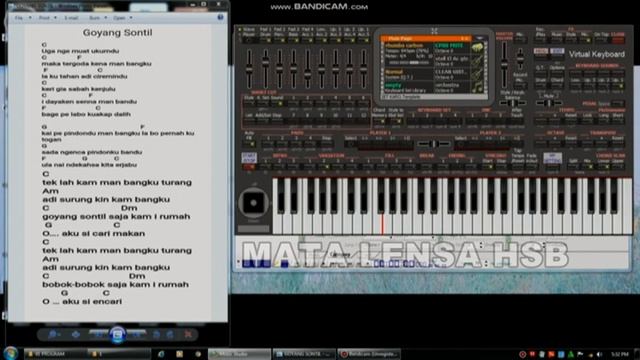Click the taskbar clock

tap(620, 354)
